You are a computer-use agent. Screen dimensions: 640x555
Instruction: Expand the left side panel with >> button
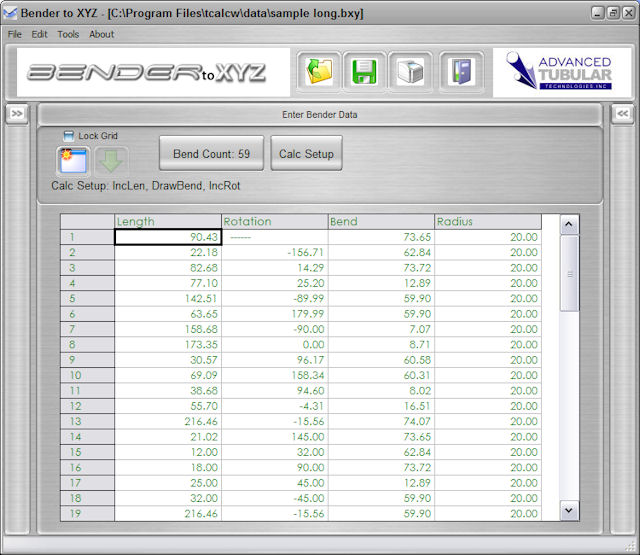(x=18, y=114)
